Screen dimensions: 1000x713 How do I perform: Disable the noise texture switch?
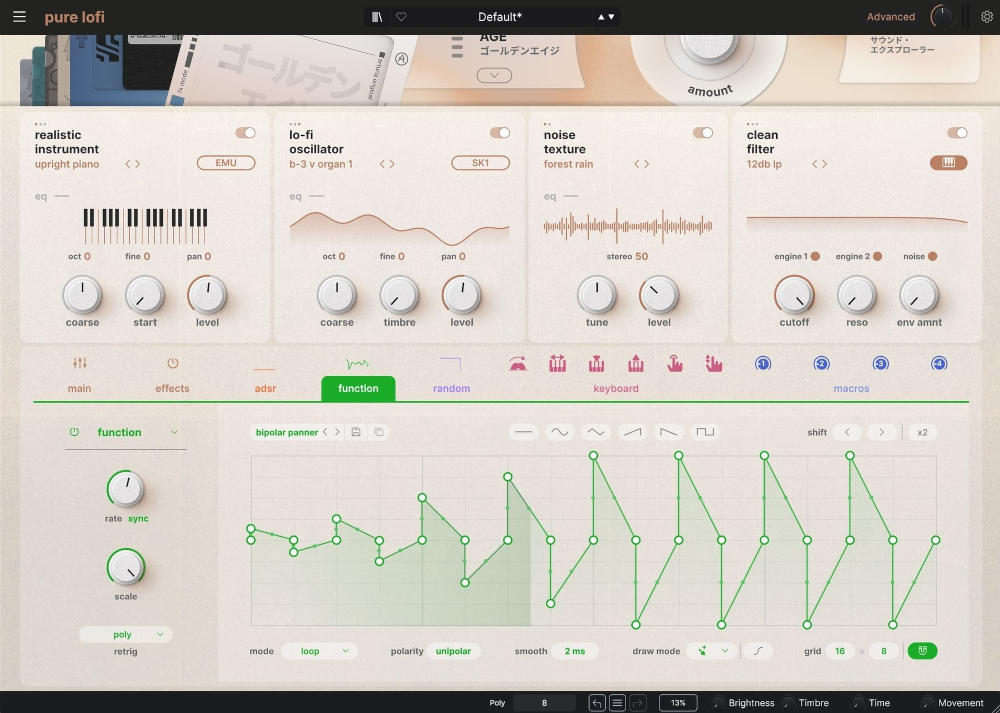pos(703,133)
